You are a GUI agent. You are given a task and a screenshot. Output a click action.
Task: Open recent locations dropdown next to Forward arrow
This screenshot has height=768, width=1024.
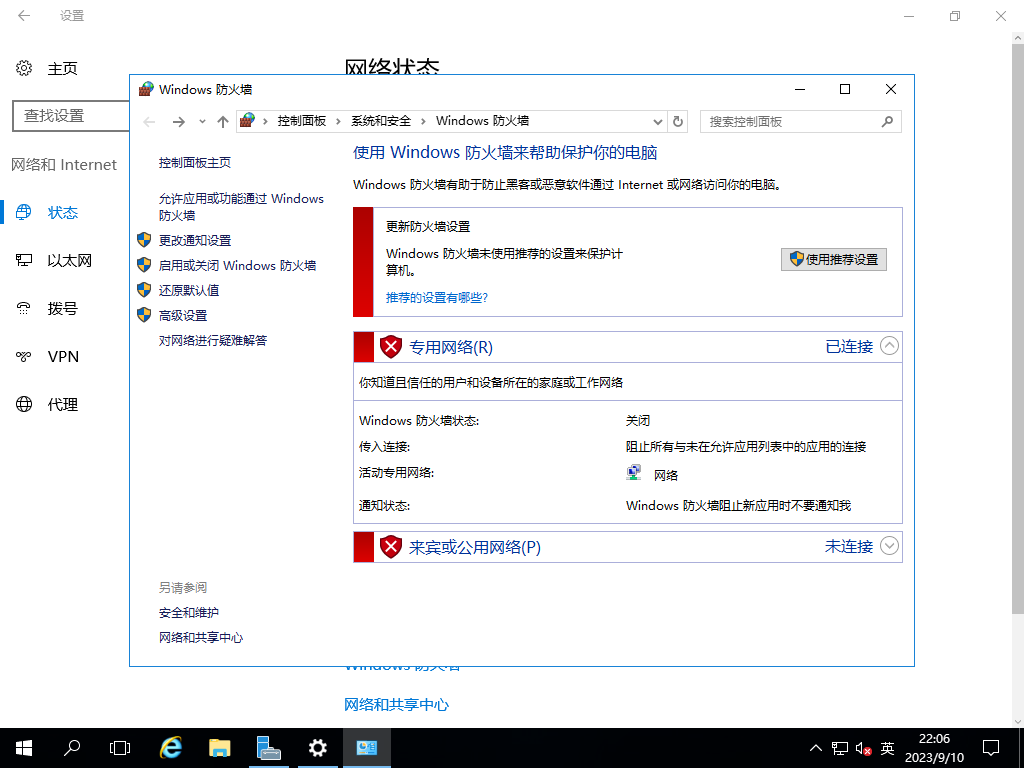tap(202, 121)
